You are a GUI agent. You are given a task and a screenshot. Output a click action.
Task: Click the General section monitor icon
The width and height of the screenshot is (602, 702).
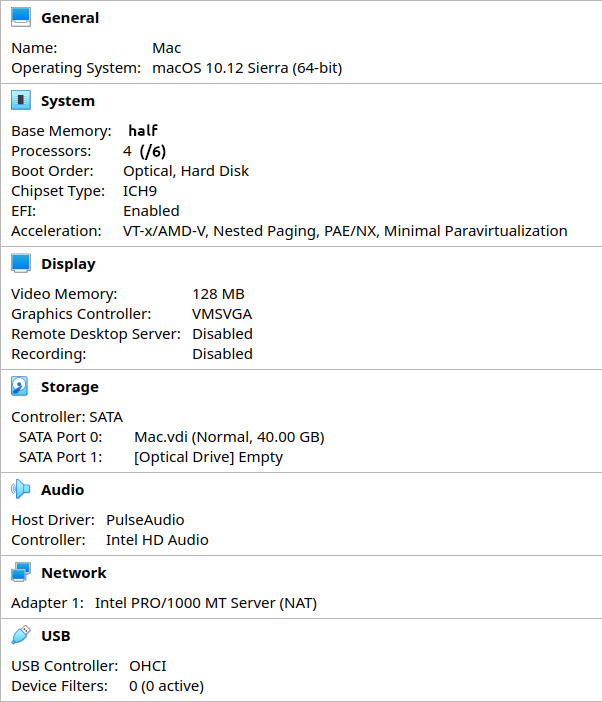[x=21, y=17]
